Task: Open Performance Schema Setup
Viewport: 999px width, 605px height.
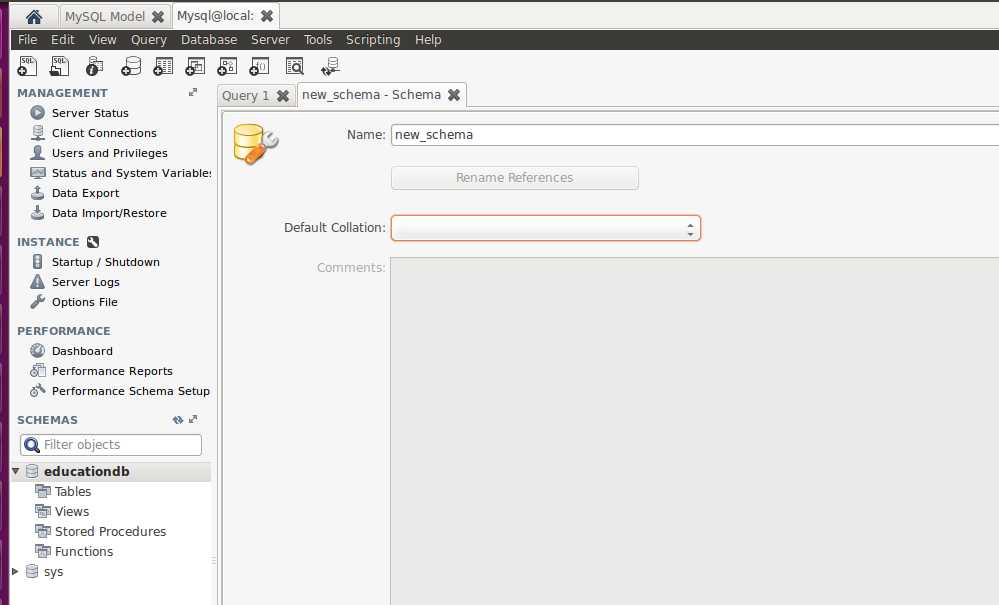Action: coord(131,392)
